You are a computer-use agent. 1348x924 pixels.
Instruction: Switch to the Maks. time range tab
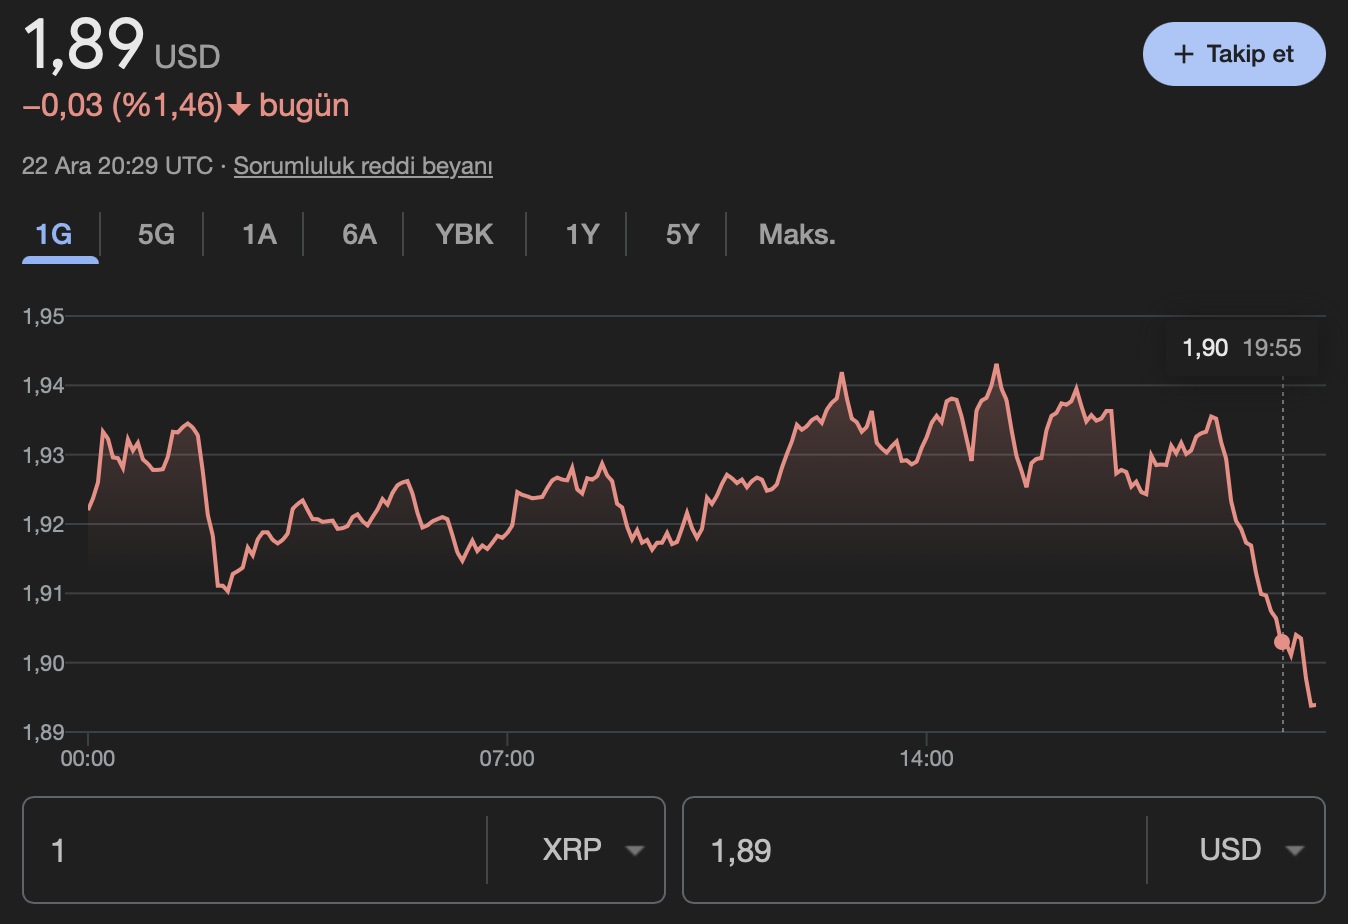click(x=797, y=234)
